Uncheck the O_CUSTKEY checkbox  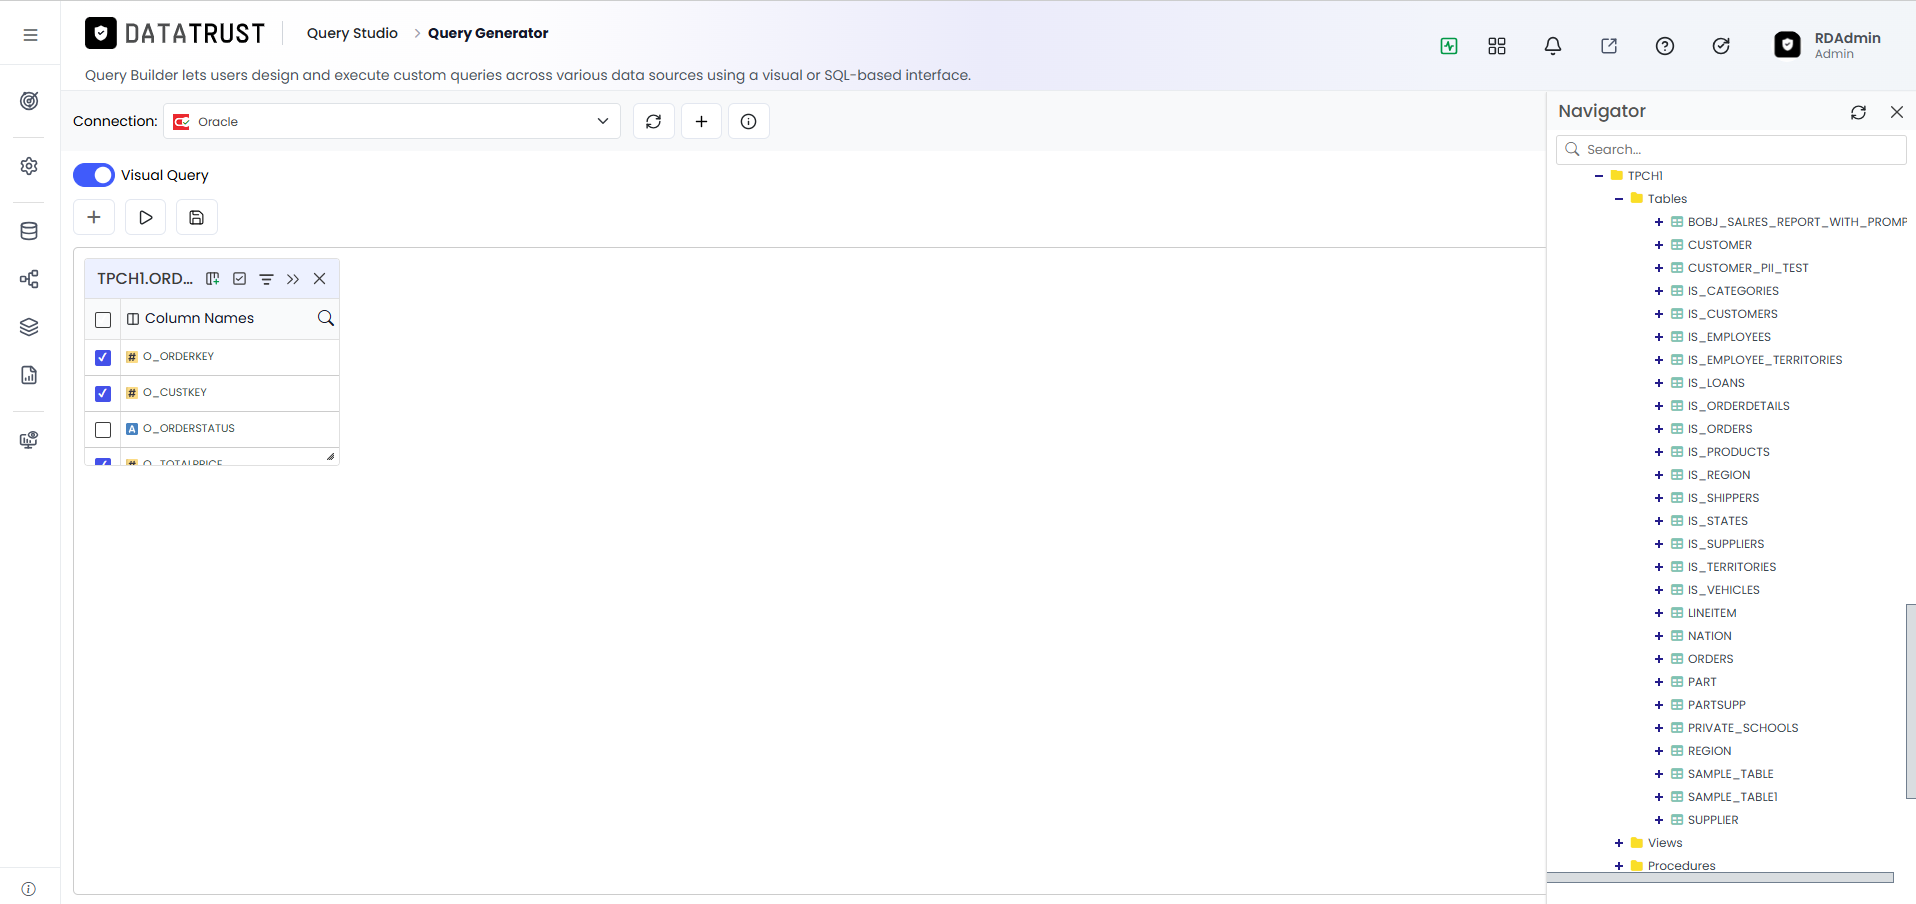click(x=103, y=393)
